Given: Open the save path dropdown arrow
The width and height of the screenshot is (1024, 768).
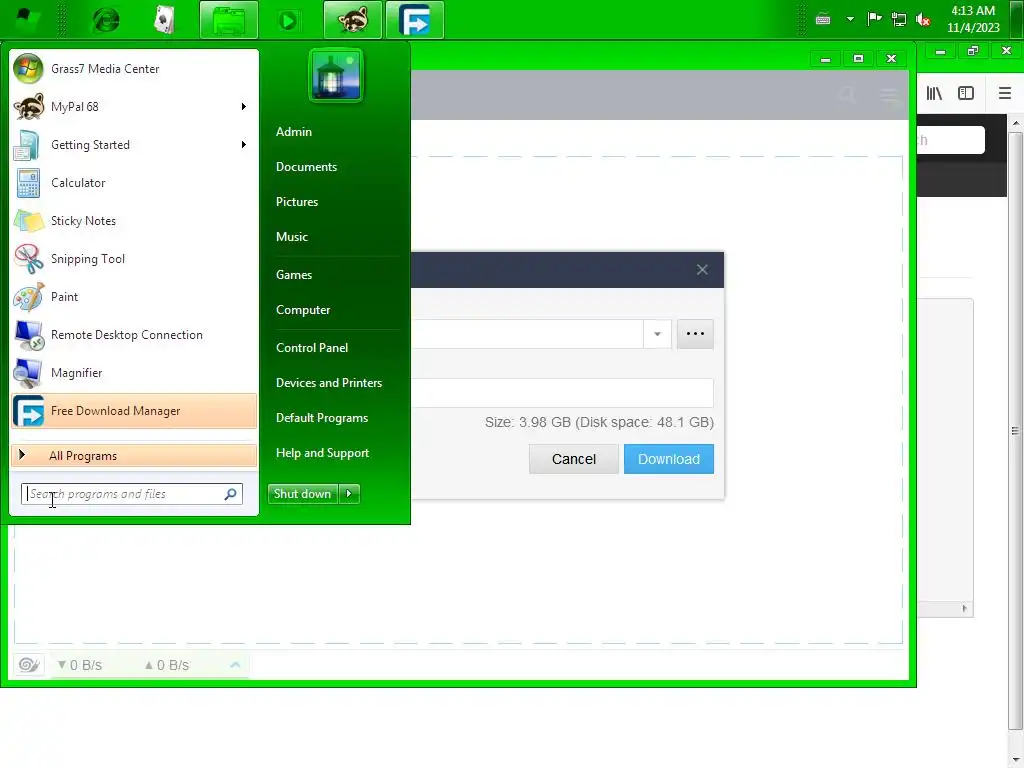Looking at the screenshot, I should [657, 334].
